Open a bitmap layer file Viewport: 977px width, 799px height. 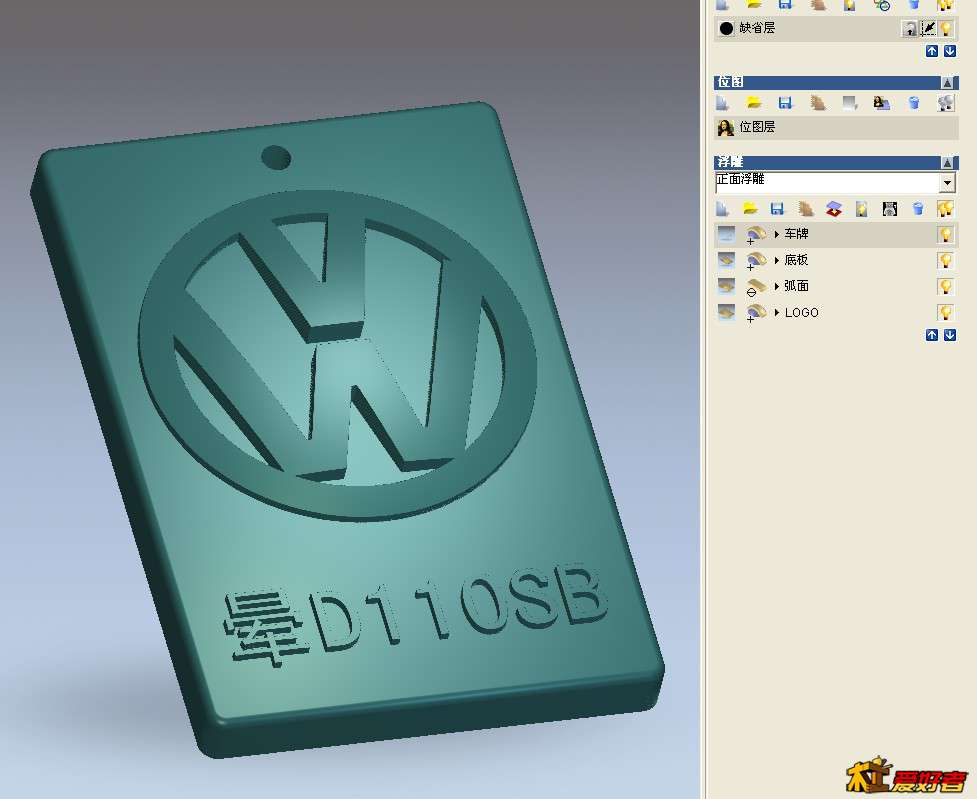(754, 103)
